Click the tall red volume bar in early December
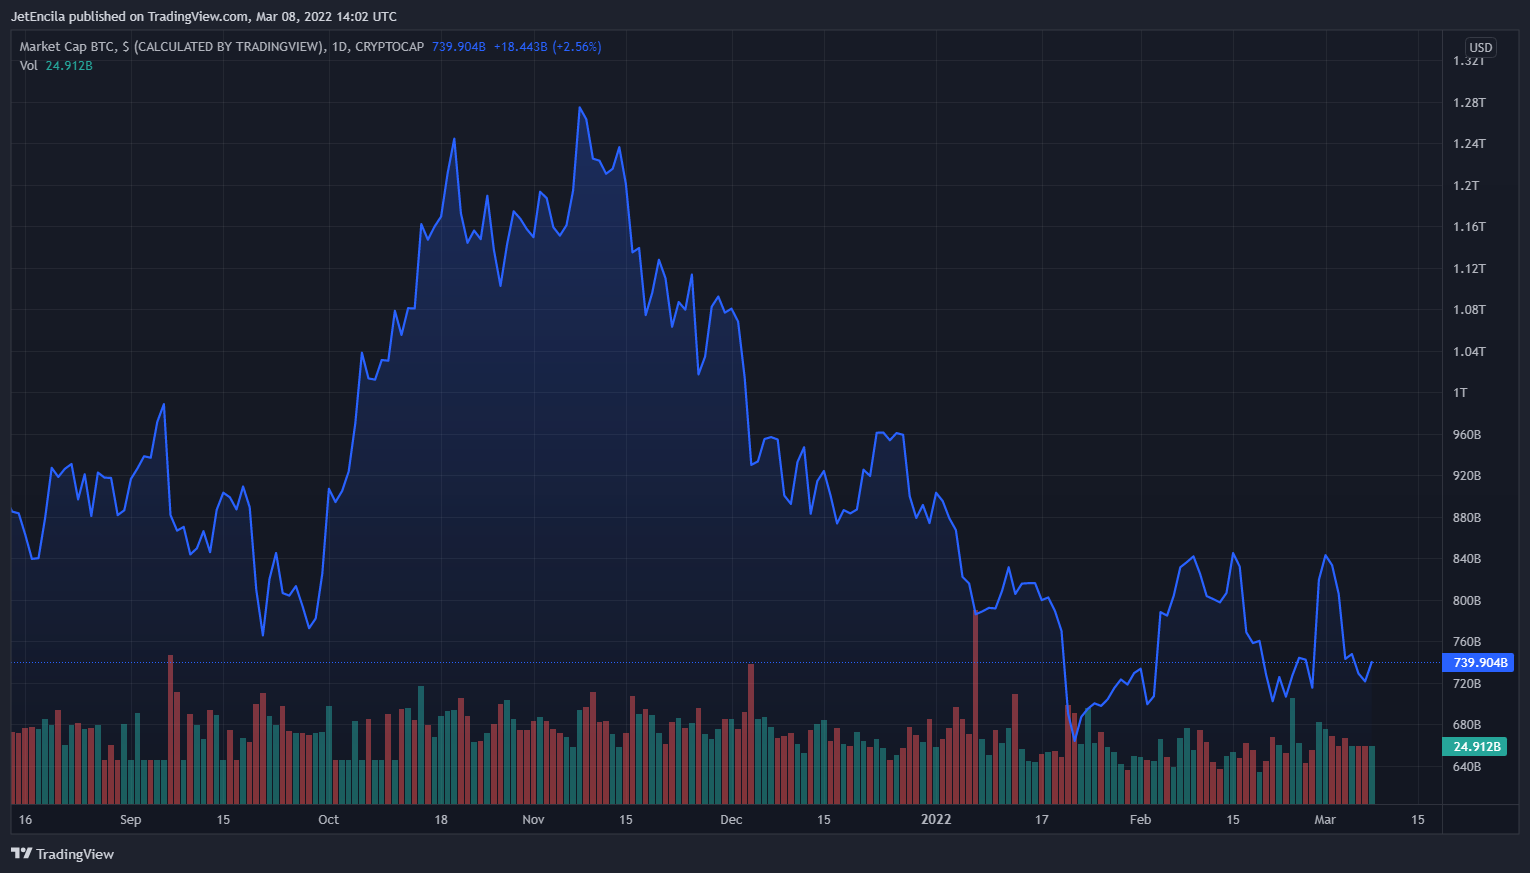 (x=751, y=734)
